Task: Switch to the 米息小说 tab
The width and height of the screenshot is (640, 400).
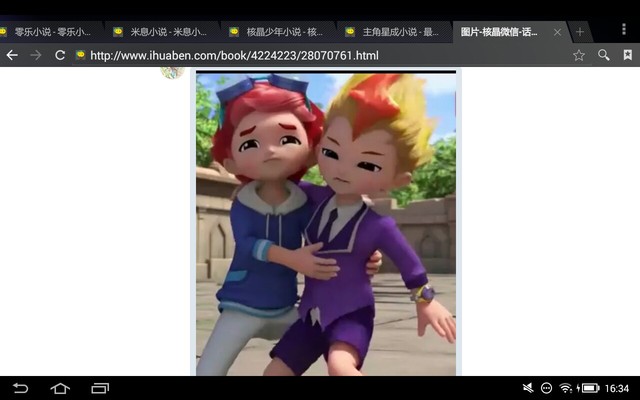Action: 161,32
